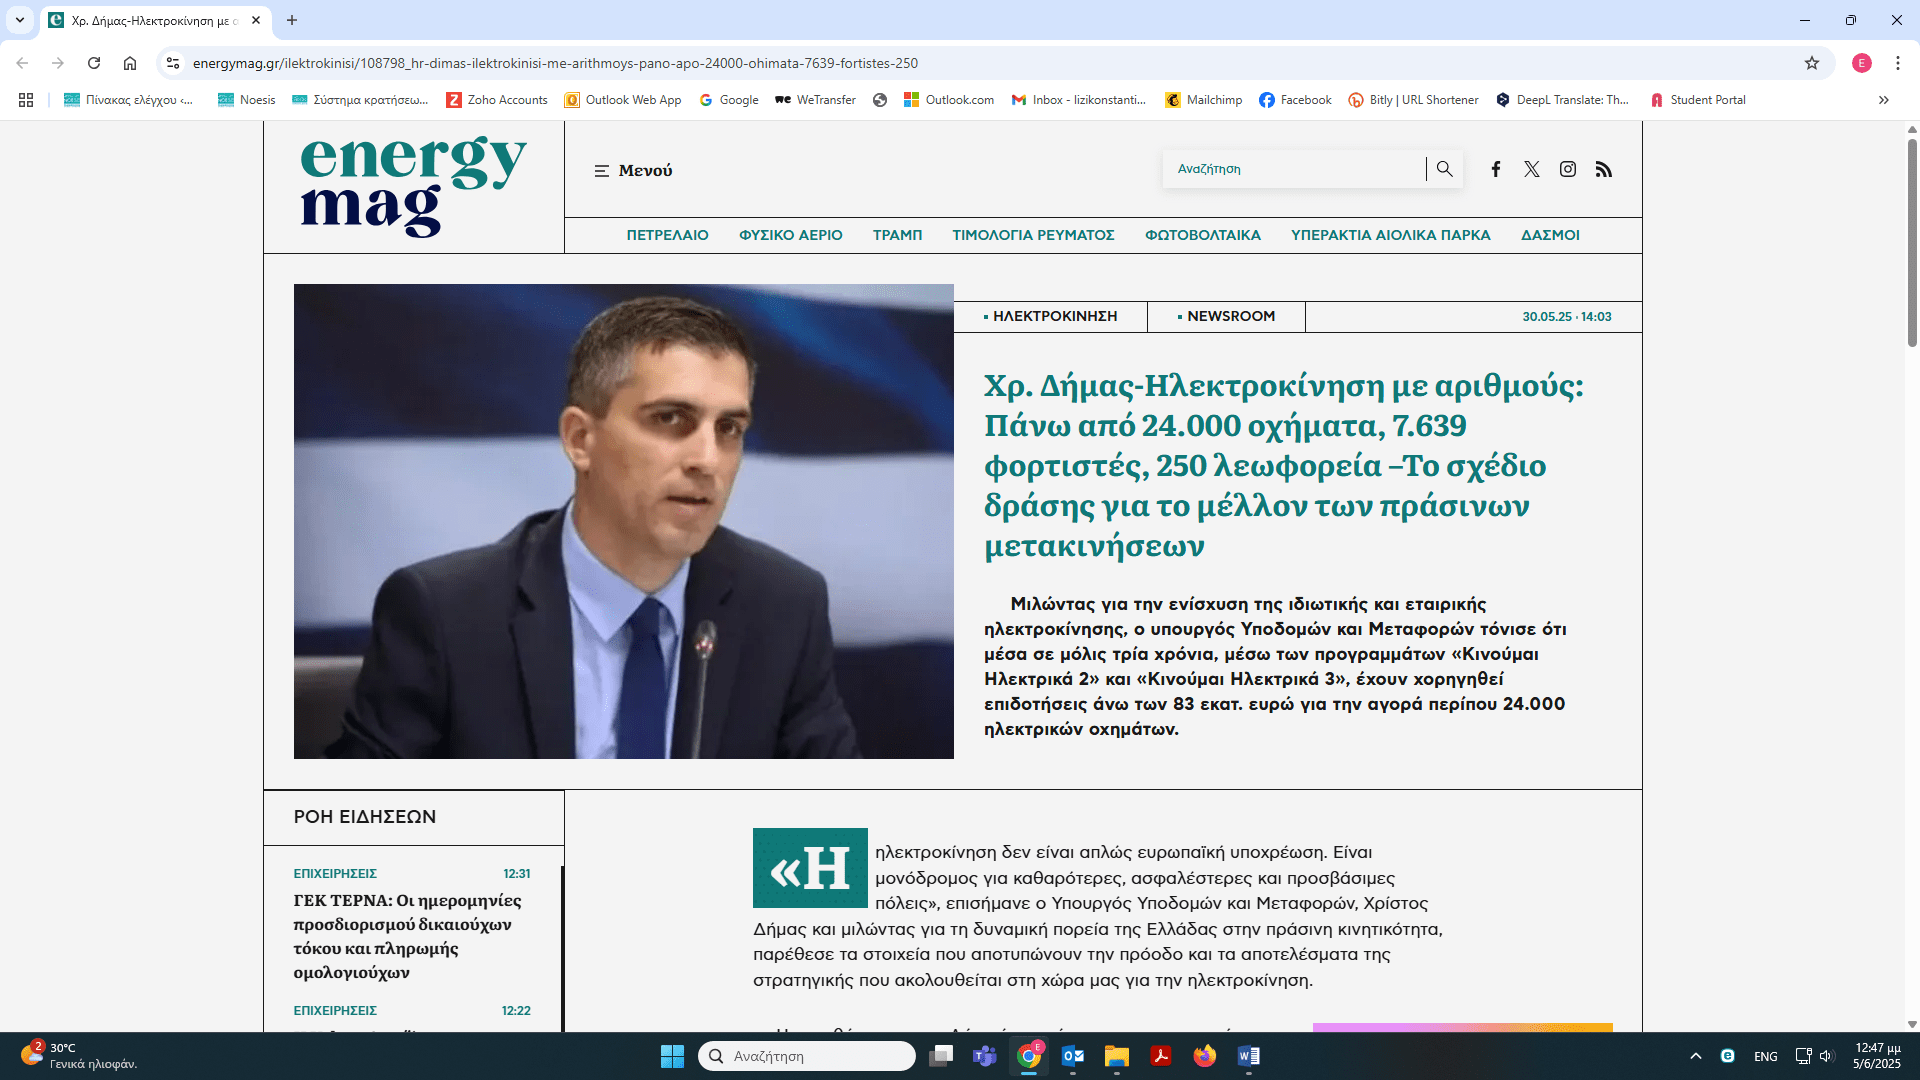The width and height of the screenshot is (1920, 1080).
Task: Select ΦΩΤΟΒΟΛΤΑΙΚΑ in the navigation bar
Action: coord(1202,235)
